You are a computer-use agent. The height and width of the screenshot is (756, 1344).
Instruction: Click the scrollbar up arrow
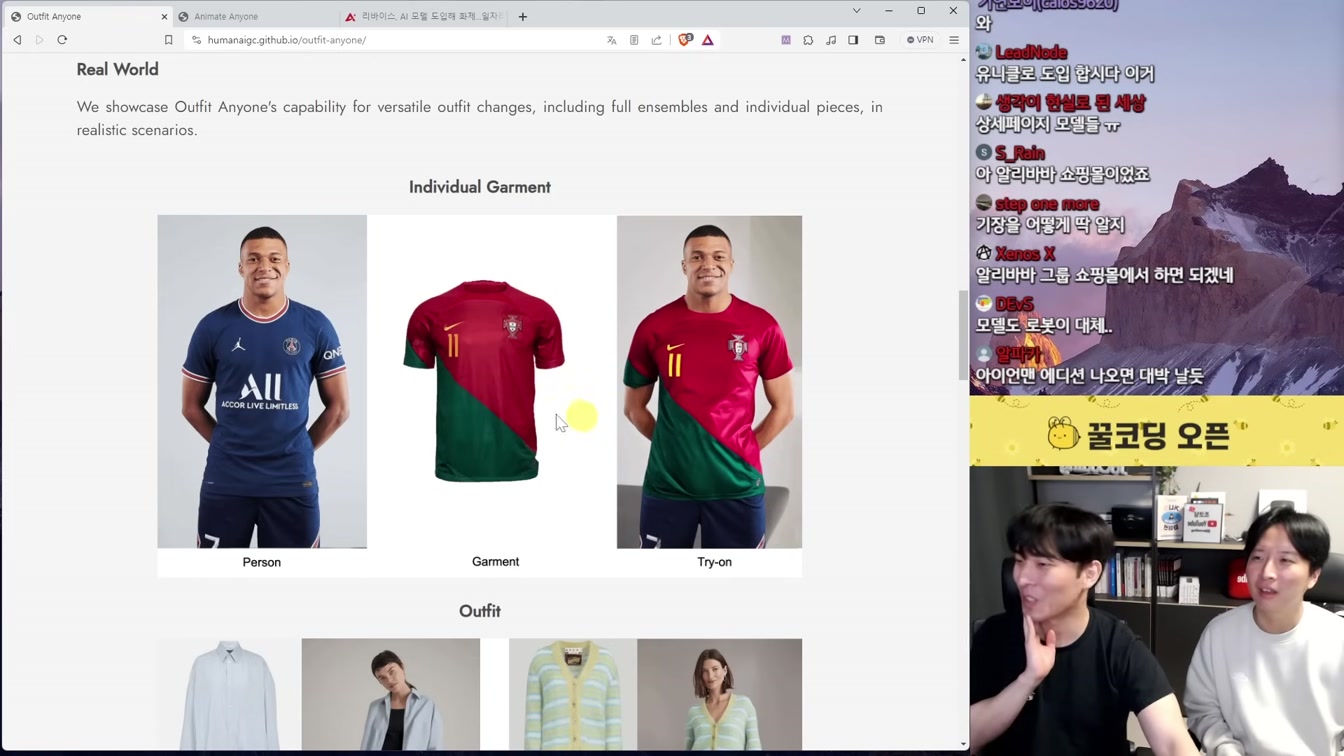963,60
